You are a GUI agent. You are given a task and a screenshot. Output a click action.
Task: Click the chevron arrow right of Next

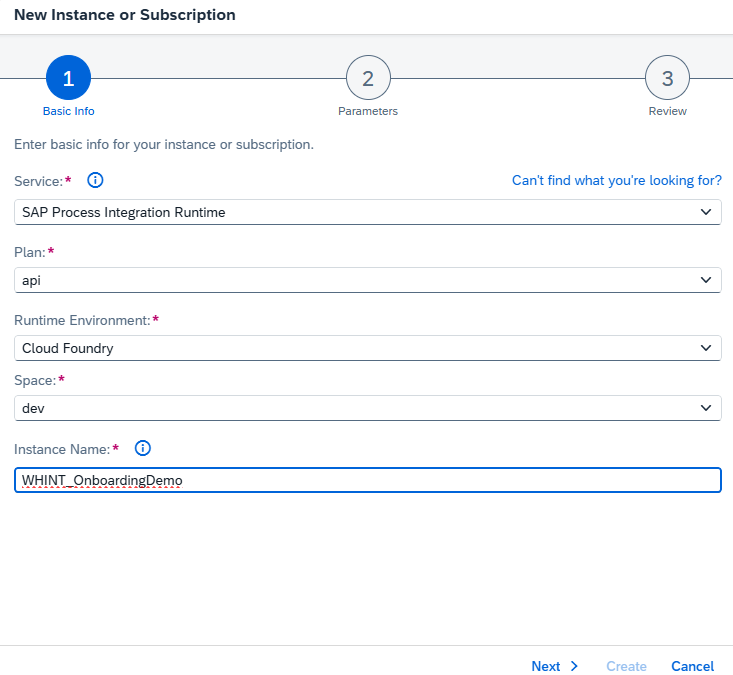point(574,666)
